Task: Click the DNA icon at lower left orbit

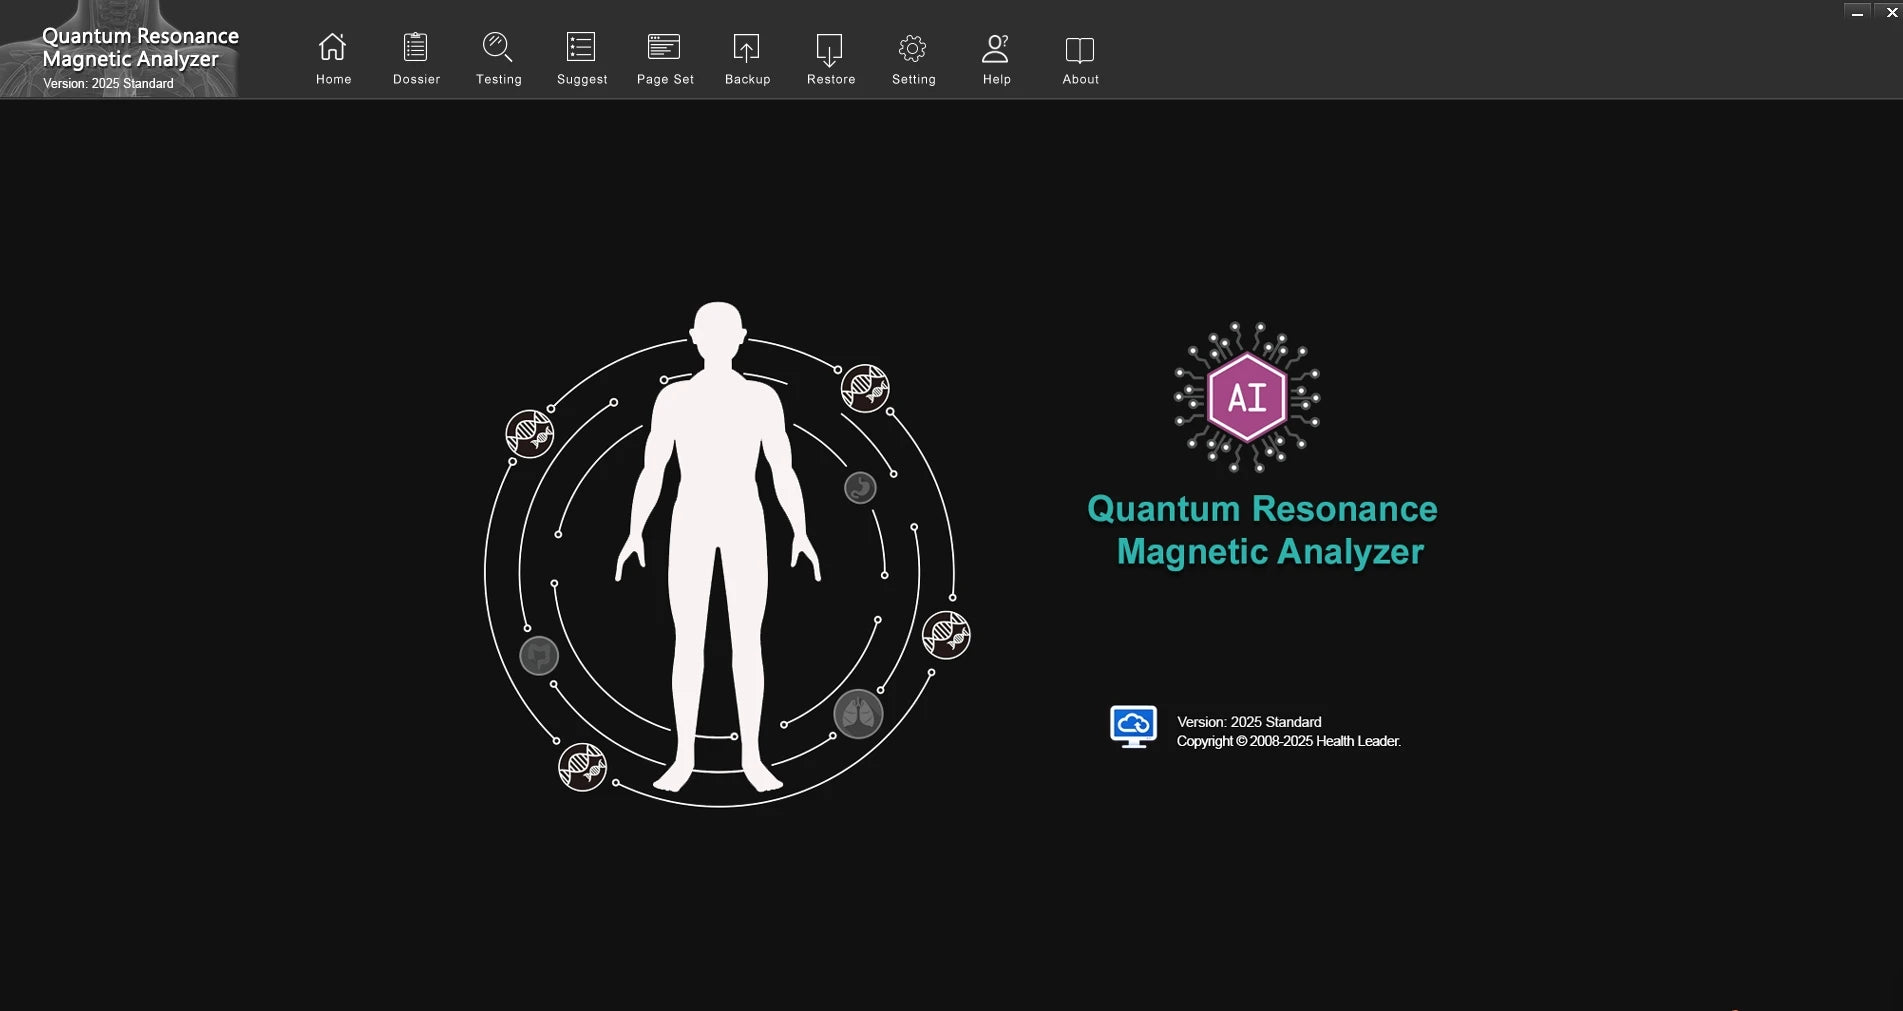Action: tap(582, 767)
